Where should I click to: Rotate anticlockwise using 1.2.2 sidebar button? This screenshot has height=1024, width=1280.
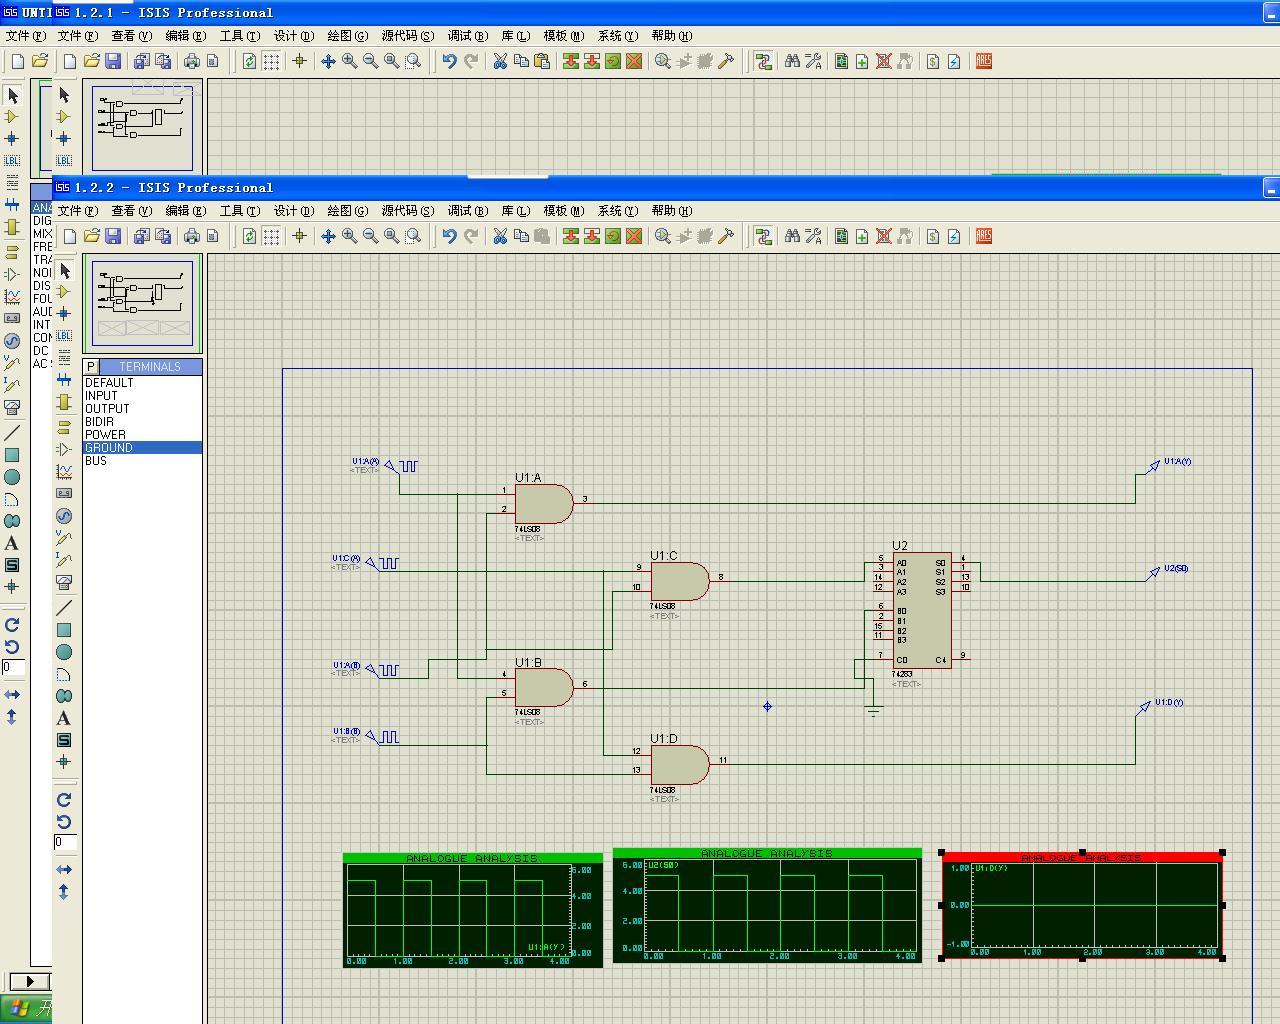click(64, 822)
